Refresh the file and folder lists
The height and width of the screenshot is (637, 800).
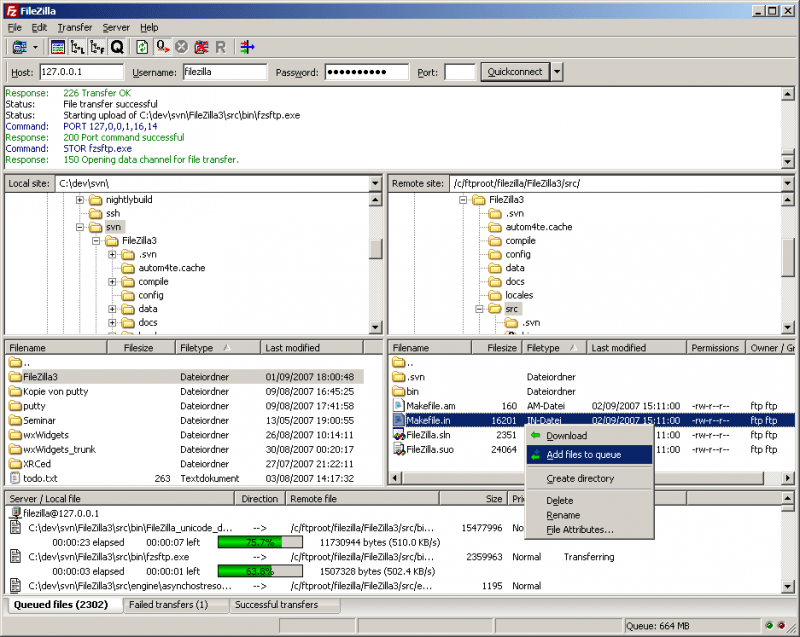pyautogui.click(x=140, y=46)
